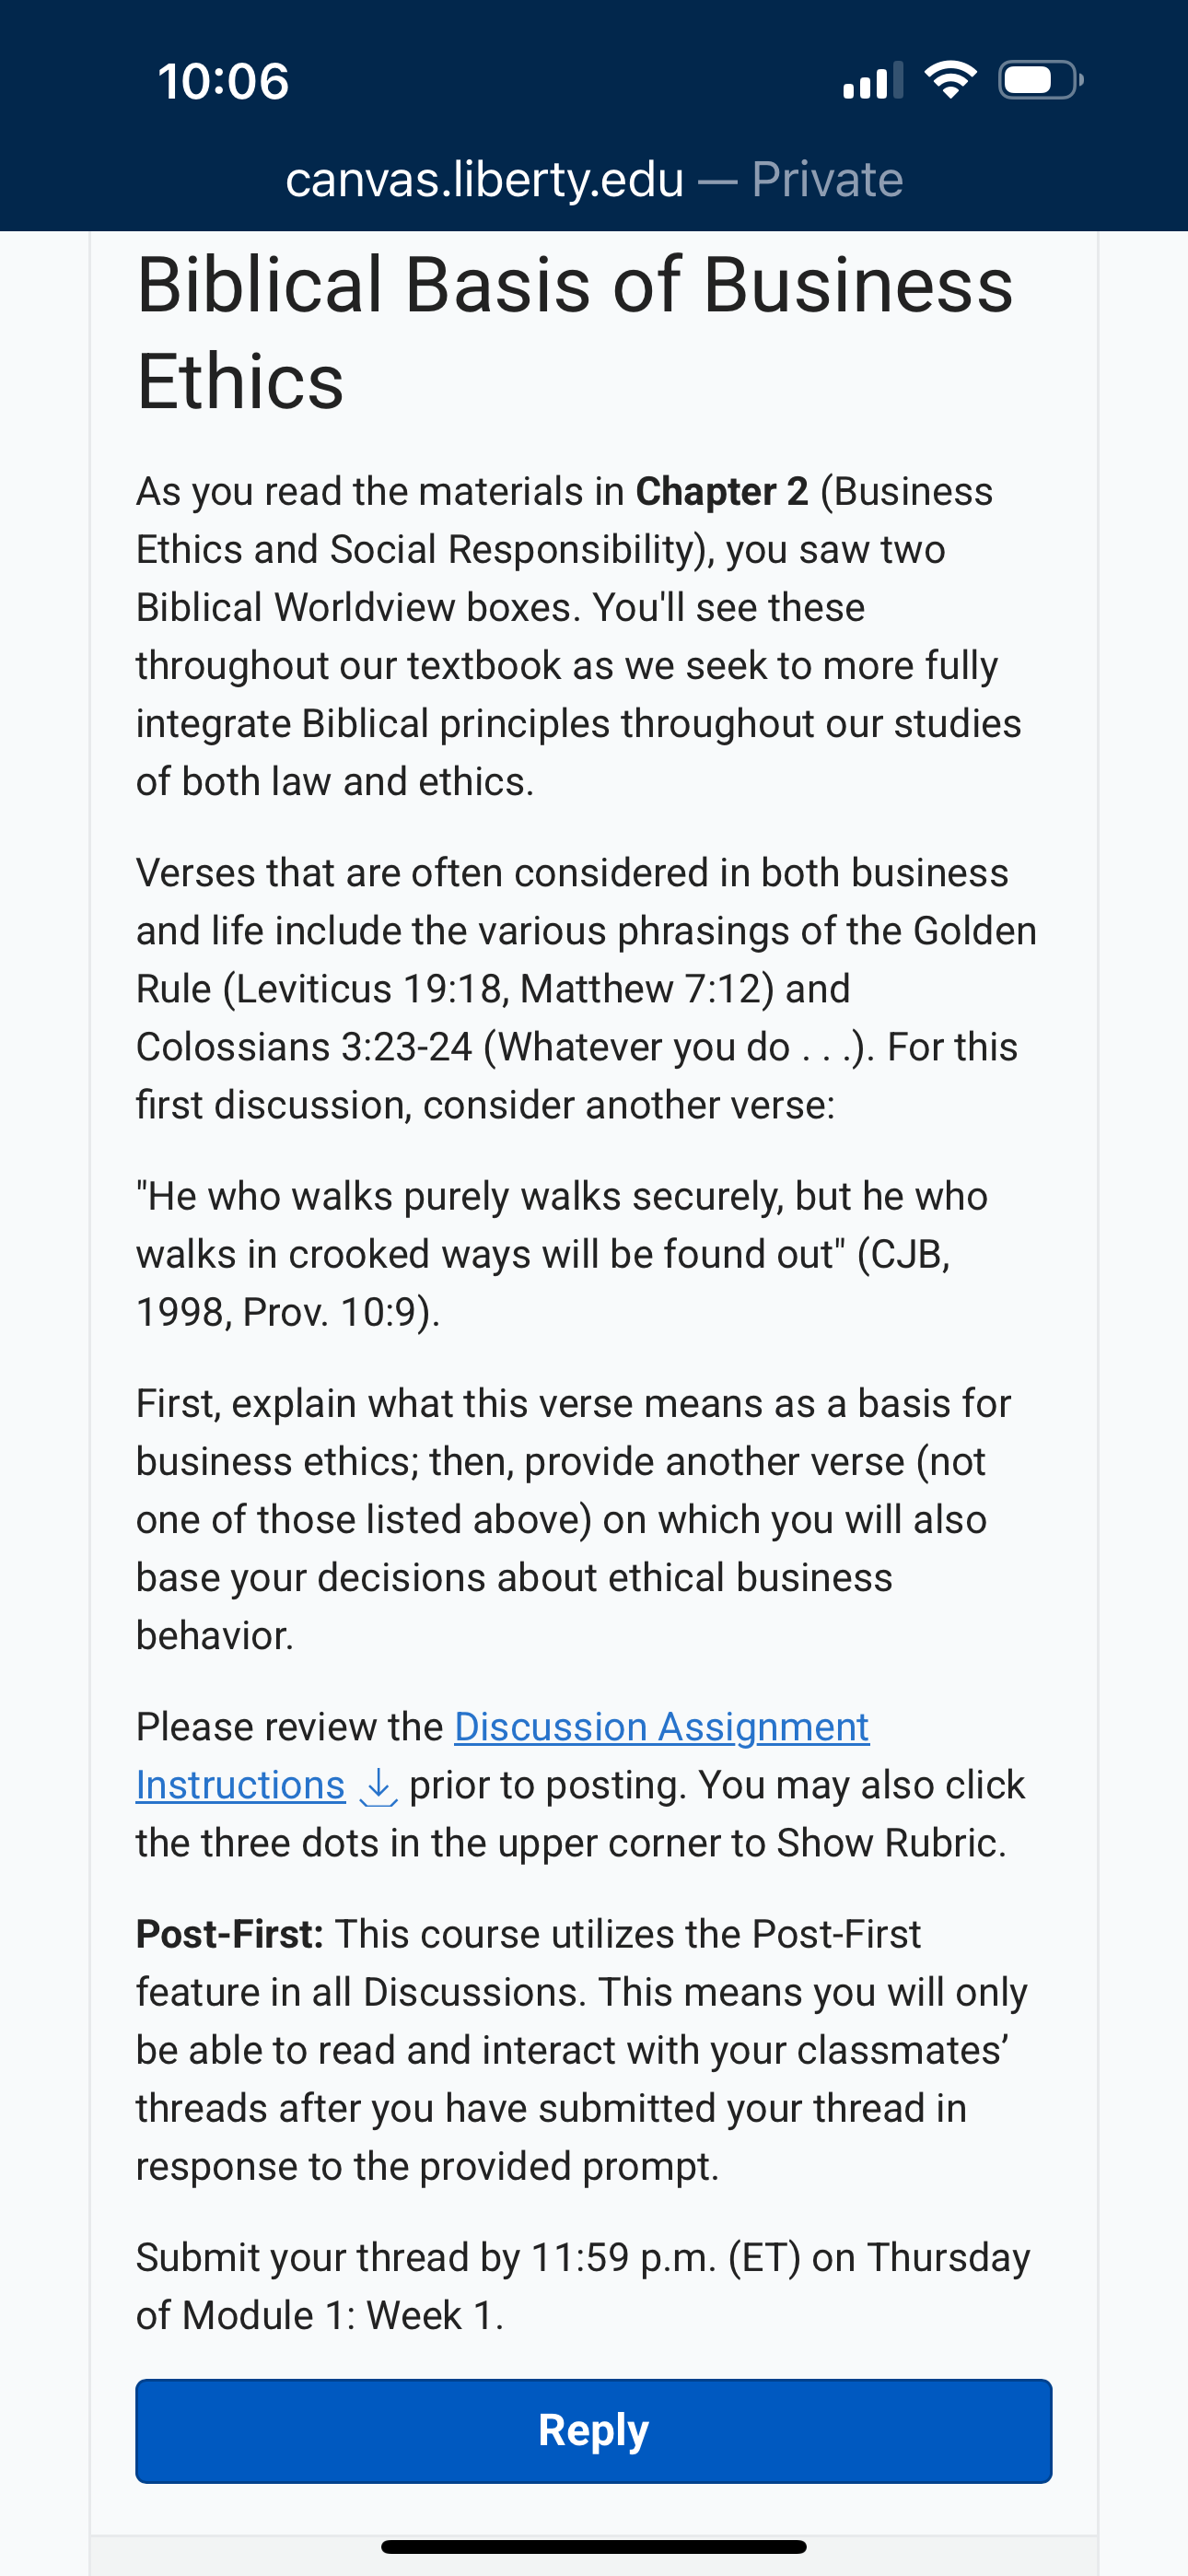This screenshot has width=1188, height=2576.
Task: Tap the battery icon in status bar
Action: click(1041, 80)
